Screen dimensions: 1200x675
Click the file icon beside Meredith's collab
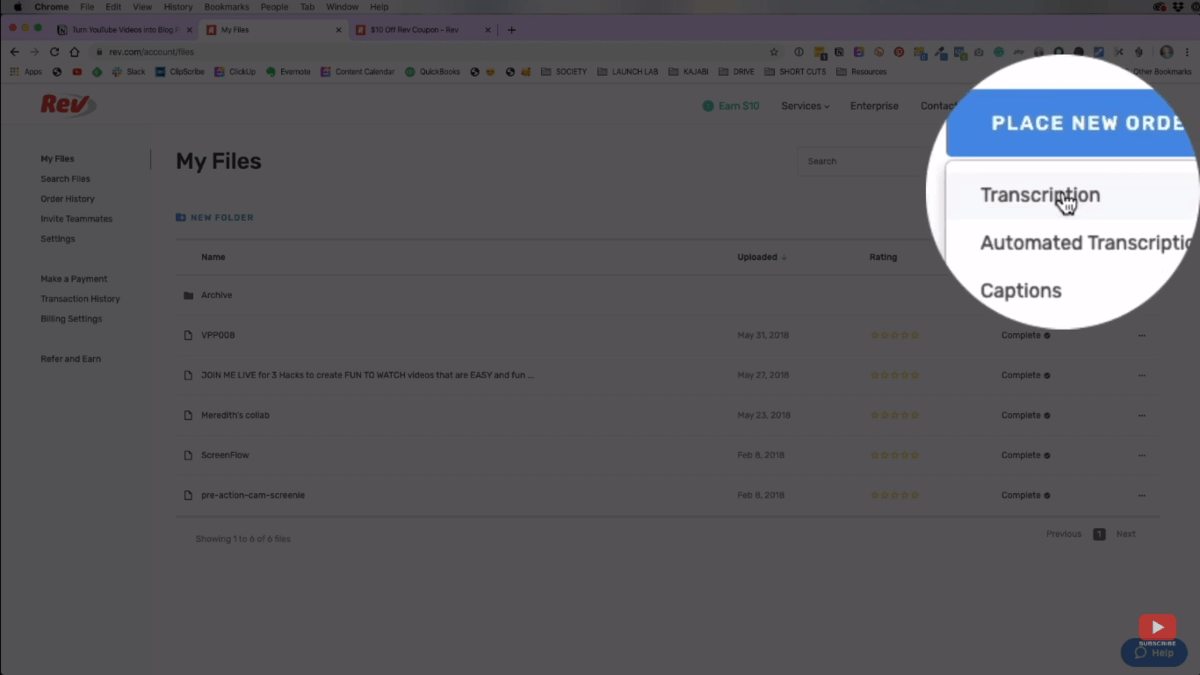188,415
